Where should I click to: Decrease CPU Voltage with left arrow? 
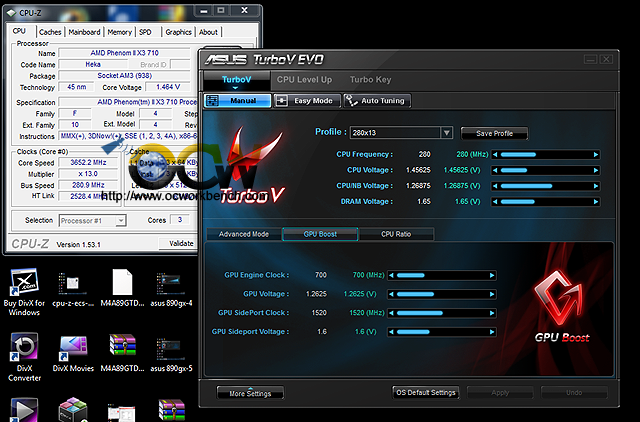(496, 170)
